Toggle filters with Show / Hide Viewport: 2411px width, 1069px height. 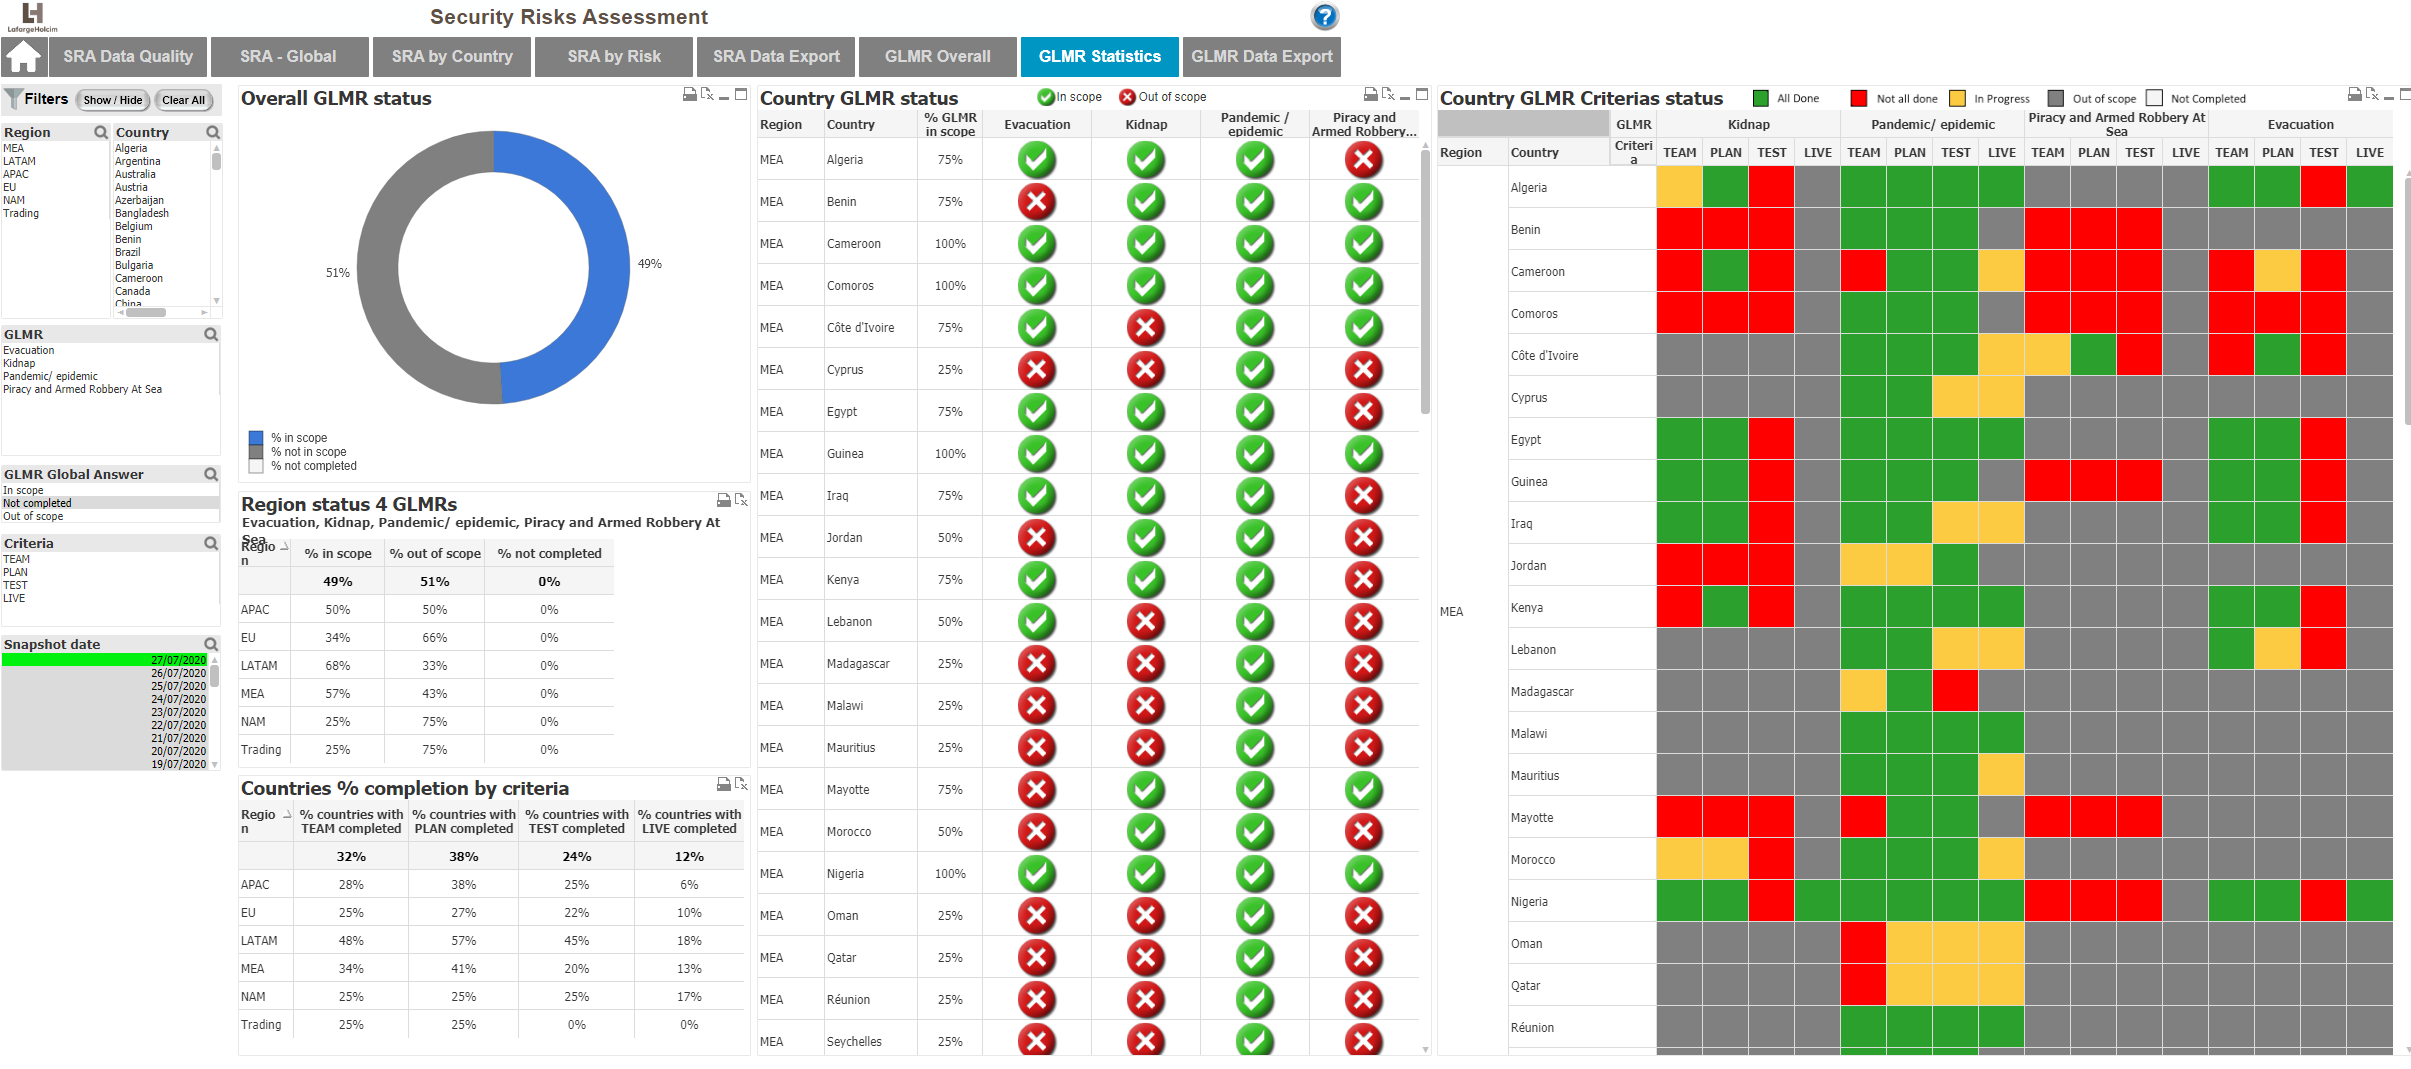pos(112,100)
